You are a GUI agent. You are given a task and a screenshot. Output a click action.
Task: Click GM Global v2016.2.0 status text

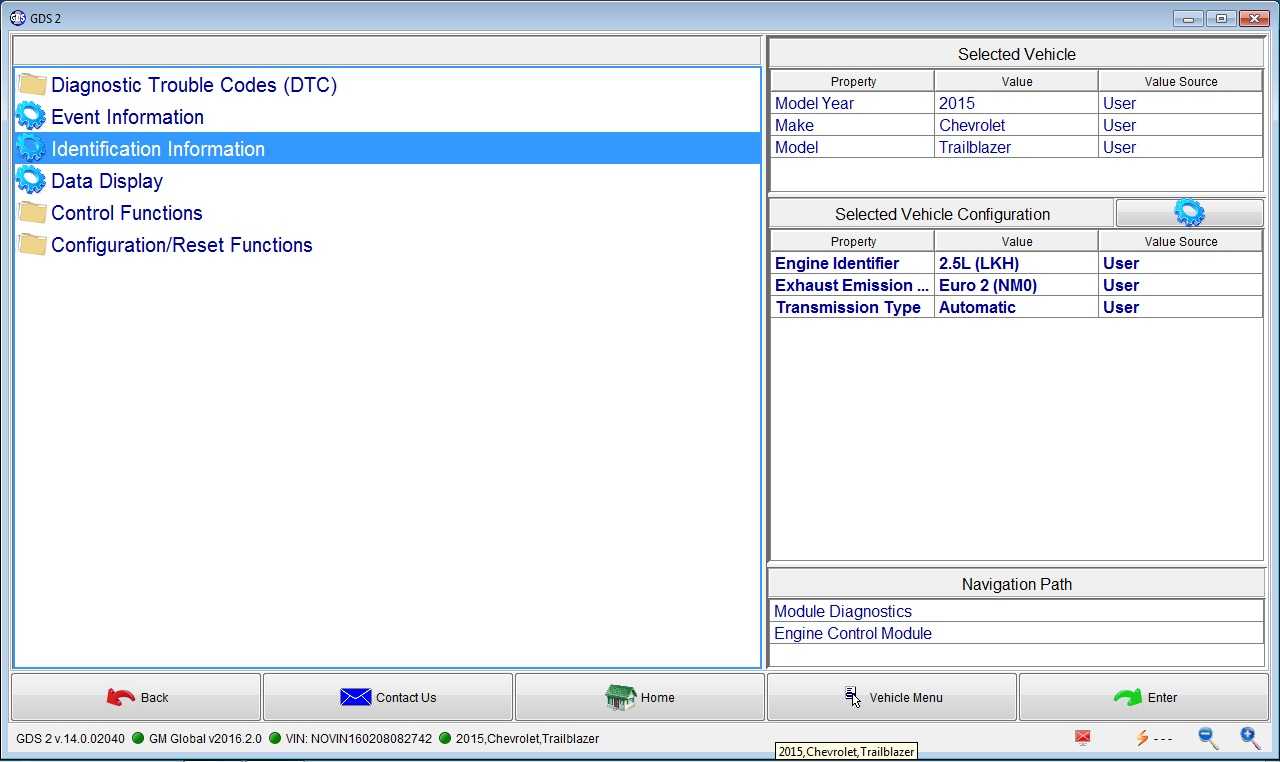point(205,739)
